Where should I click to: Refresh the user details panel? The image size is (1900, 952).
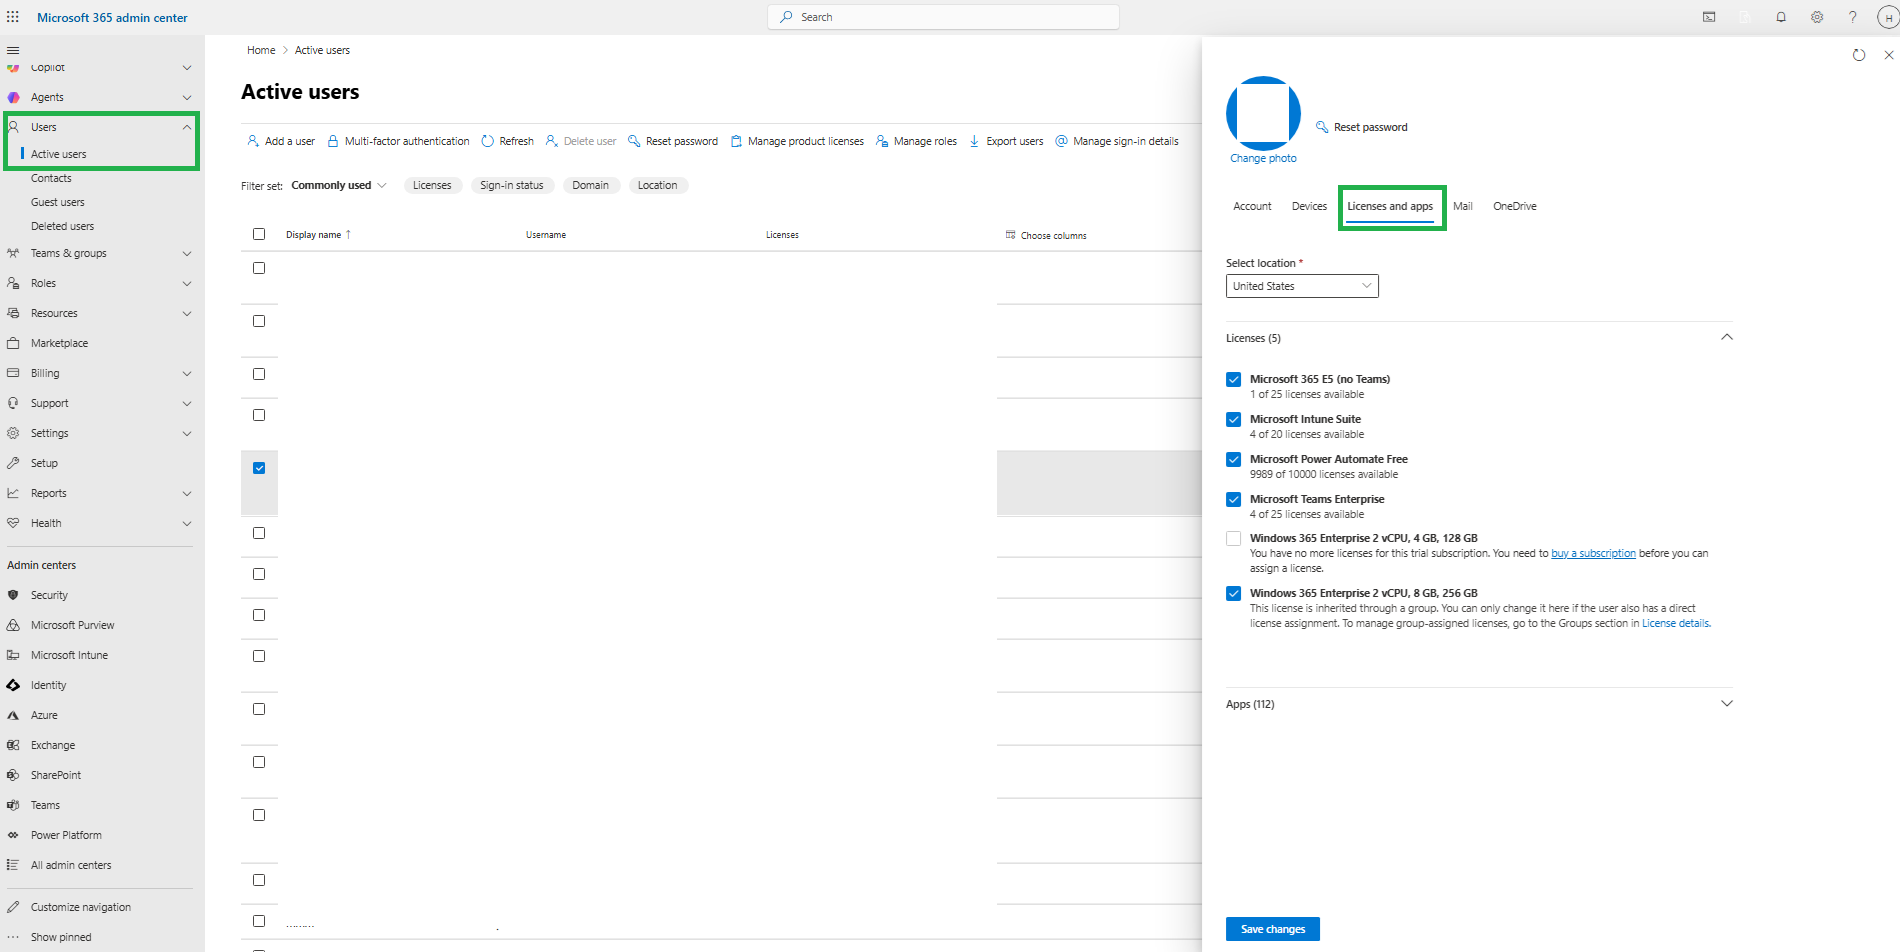point(1859,55)
